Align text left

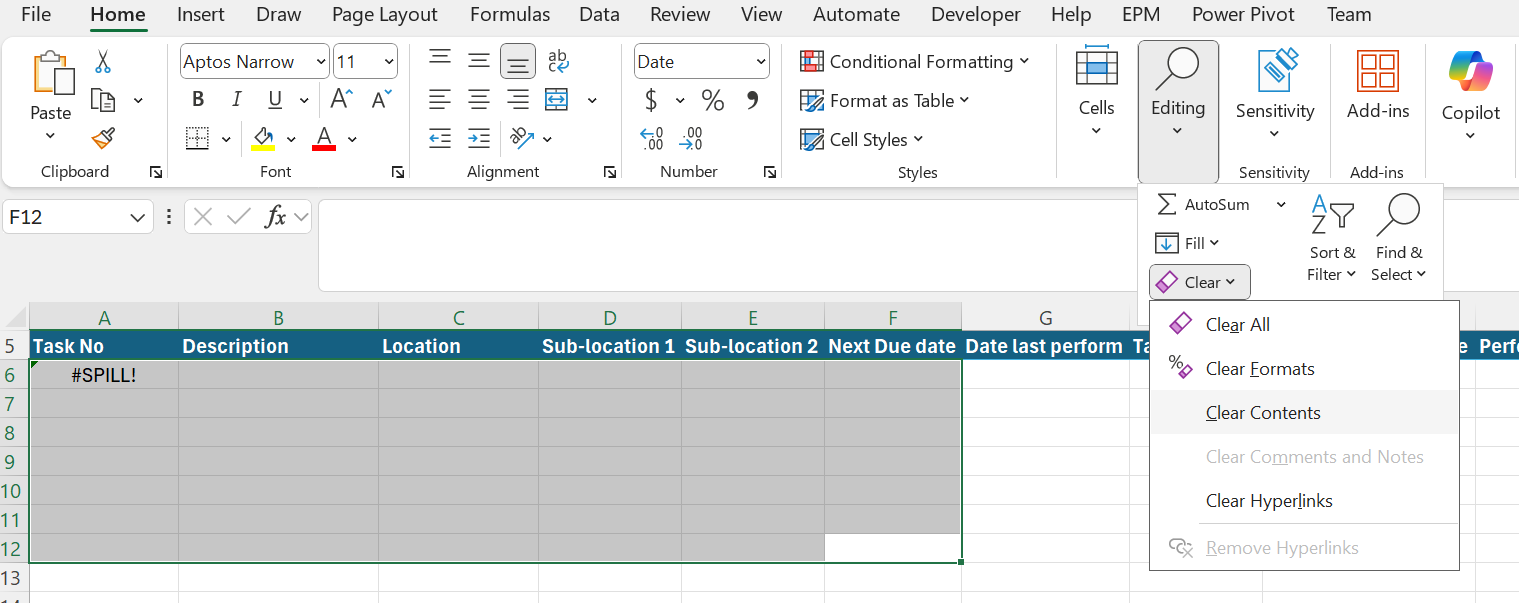440,100
